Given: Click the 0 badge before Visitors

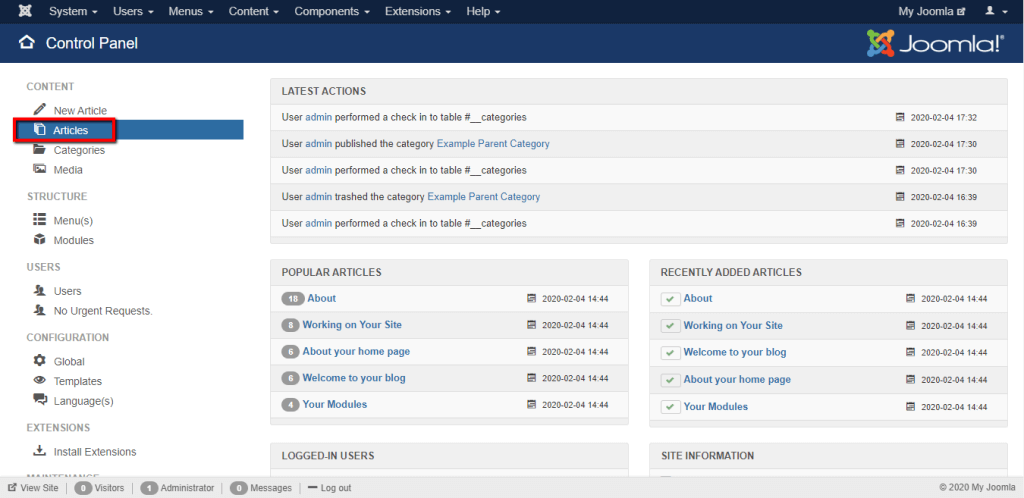Looking at the screenshot, I should (83, 488).
